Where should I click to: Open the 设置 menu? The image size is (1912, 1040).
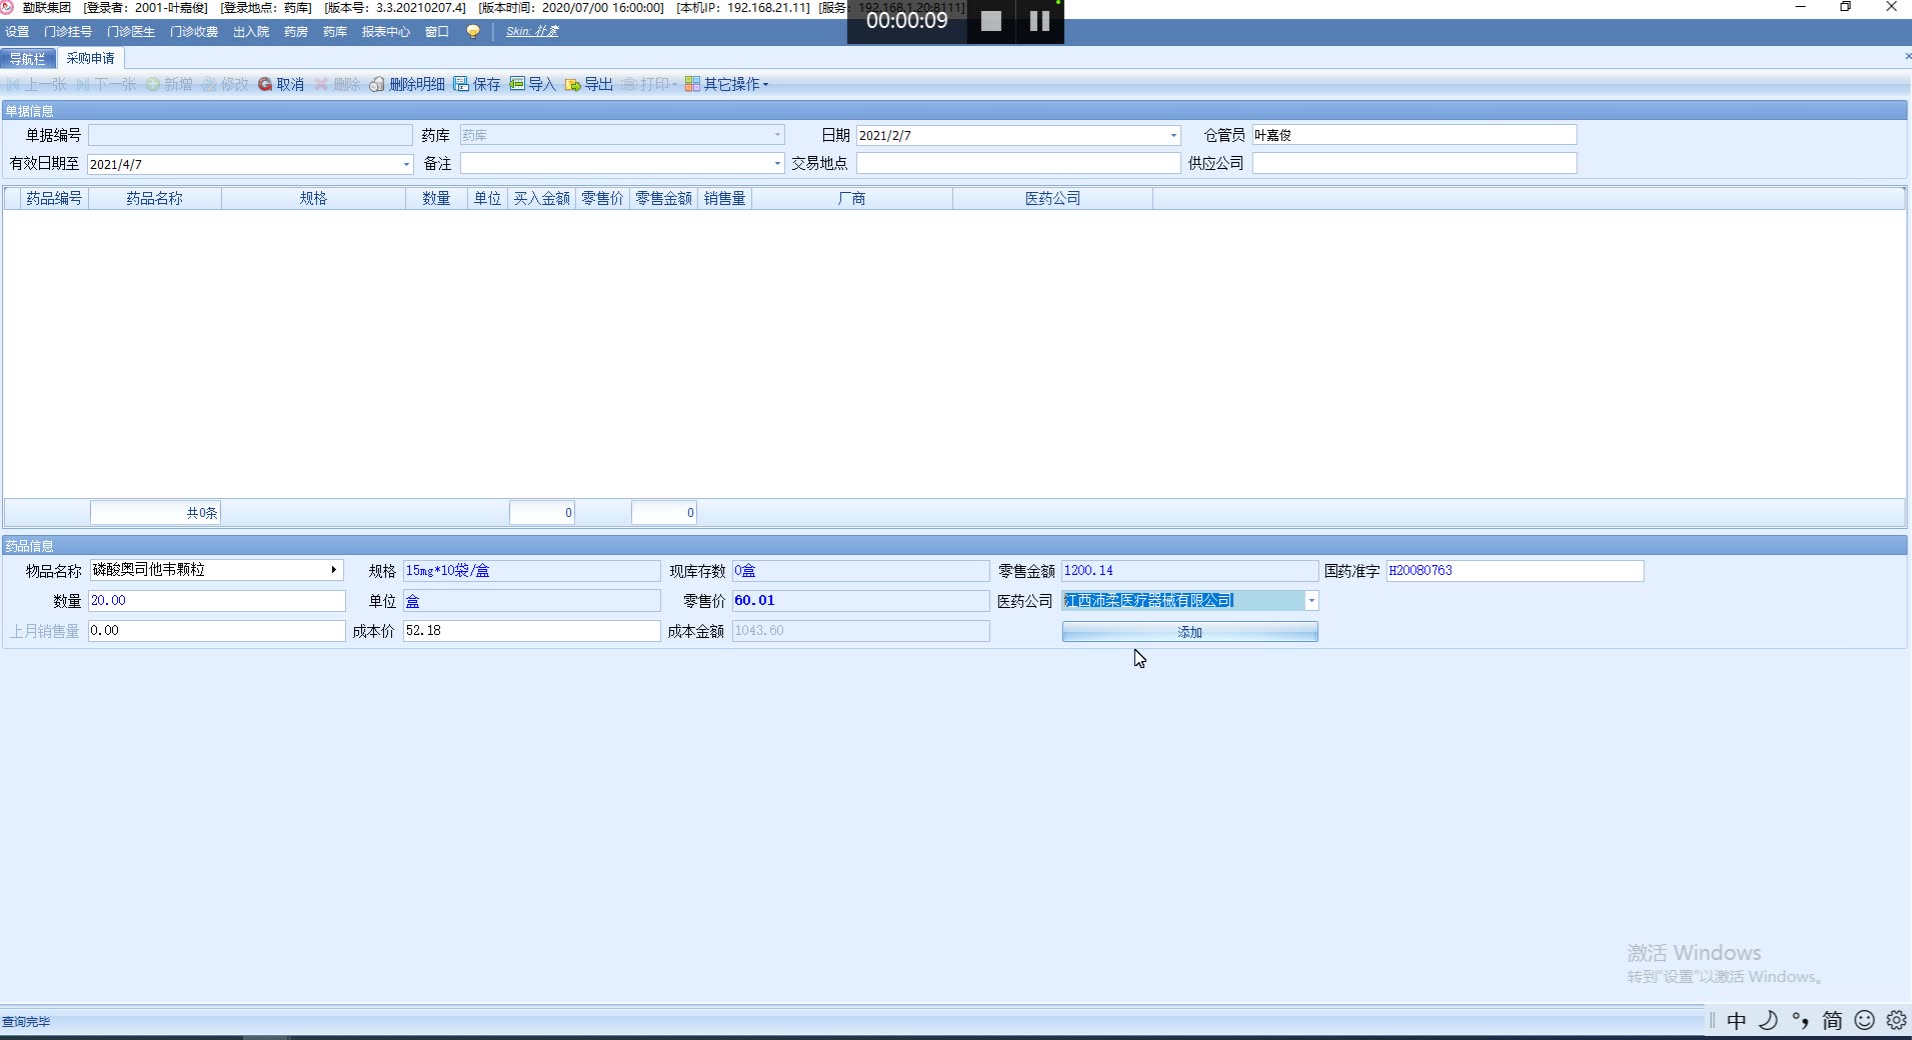[x=17, y=32]
